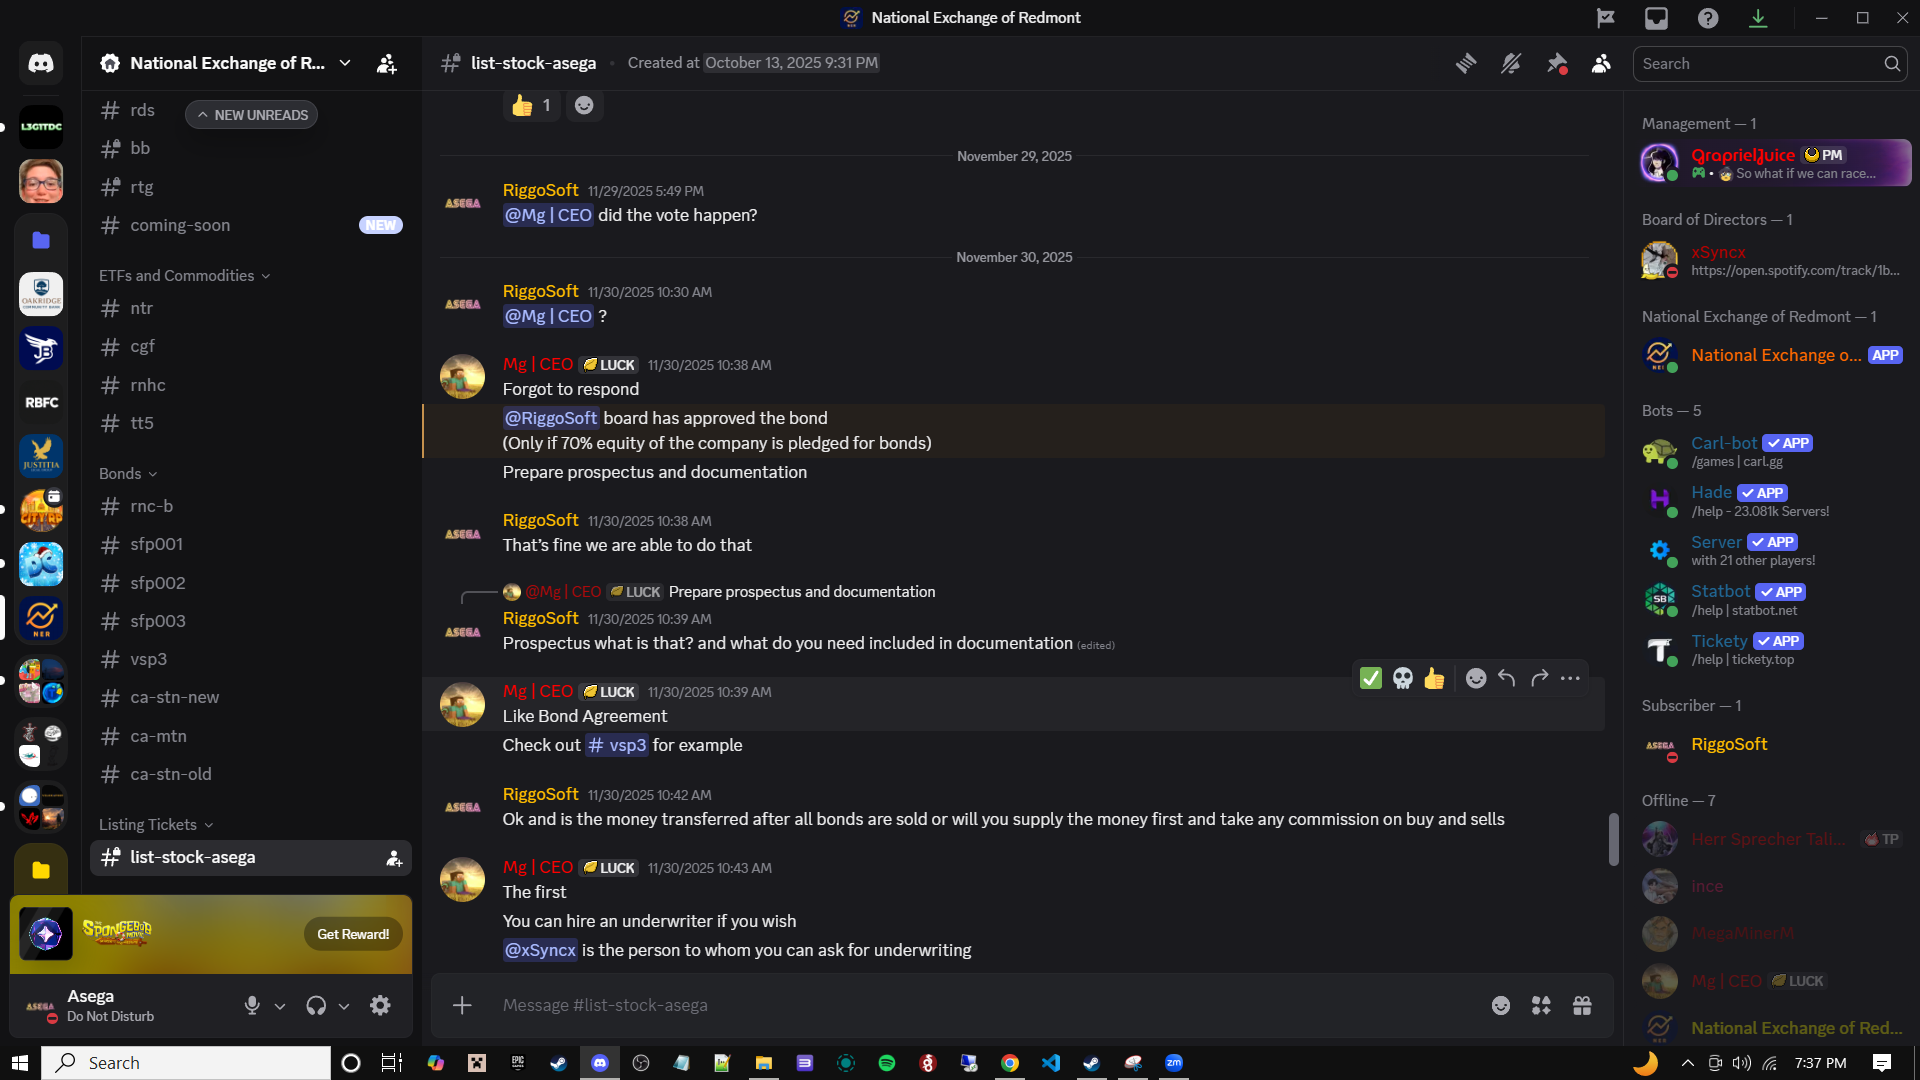Open the pinned messages panel
The height and width of the screenshot is (1080, 1920).
click(1556, 62)
